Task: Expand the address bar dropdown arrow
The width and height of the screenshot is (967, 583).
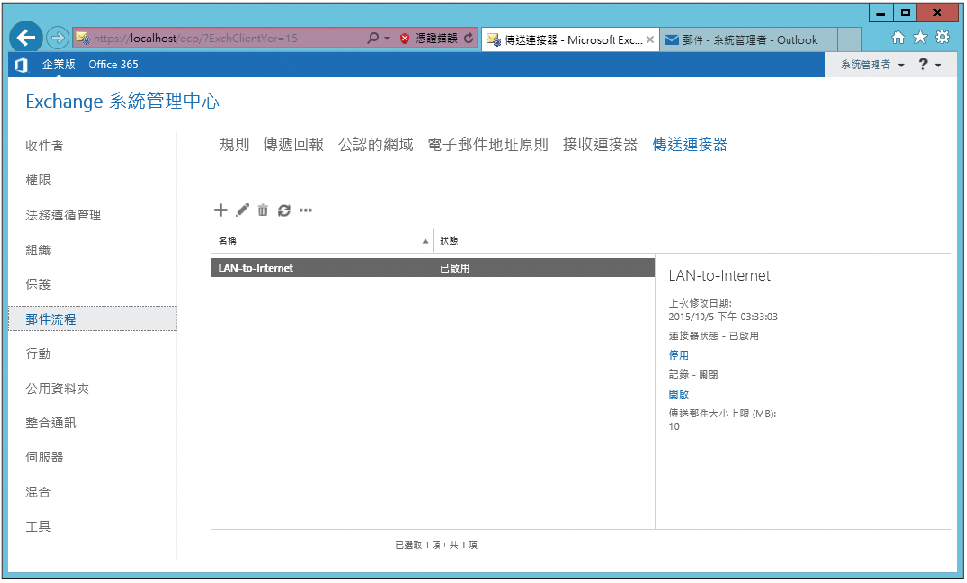Action: (387, 38)
